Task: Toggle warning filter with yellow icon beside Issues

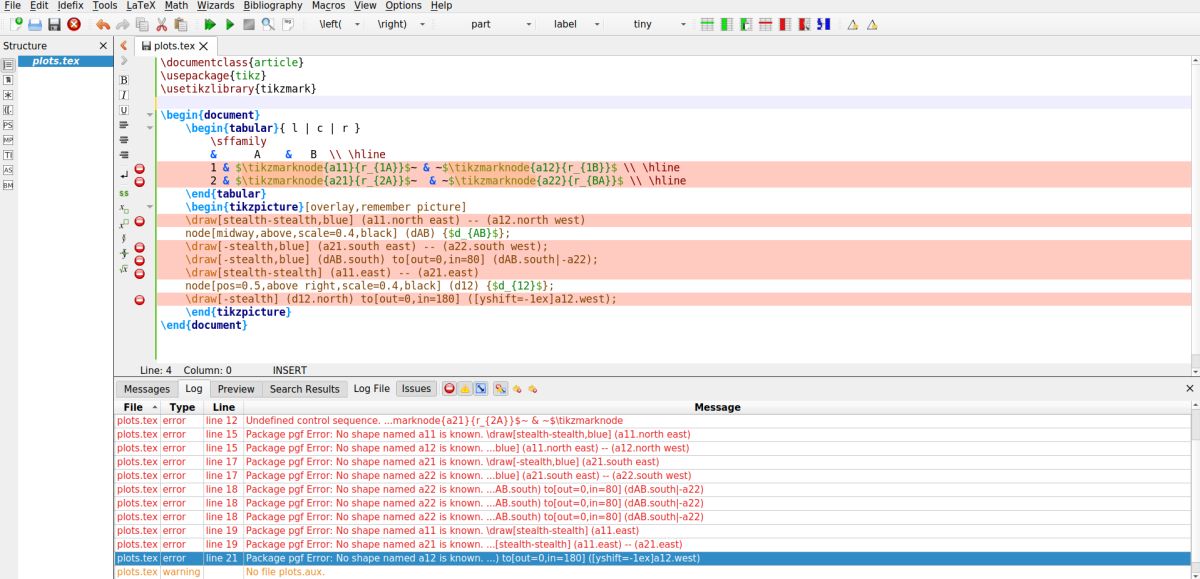Action: click(x=465, y=389)
